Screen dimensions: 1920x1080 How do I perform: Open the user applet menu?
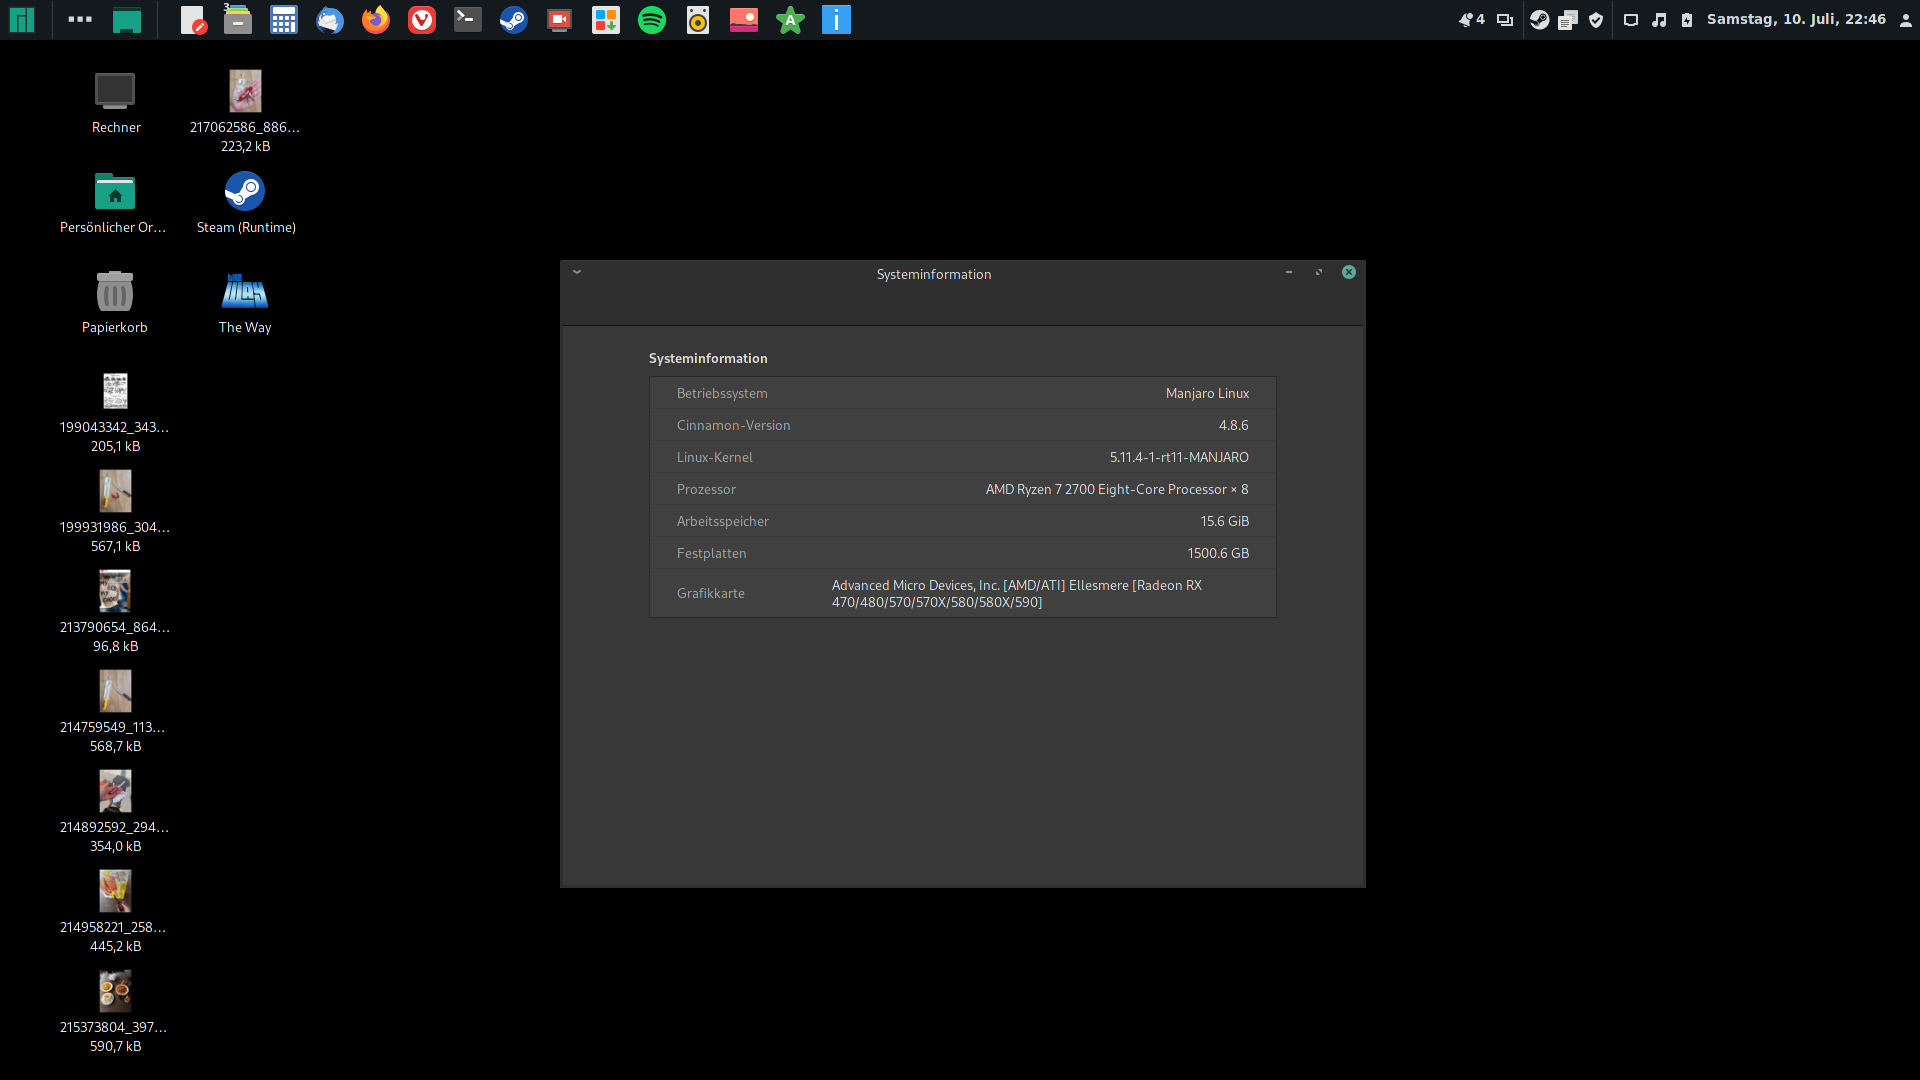(1905, 20)
